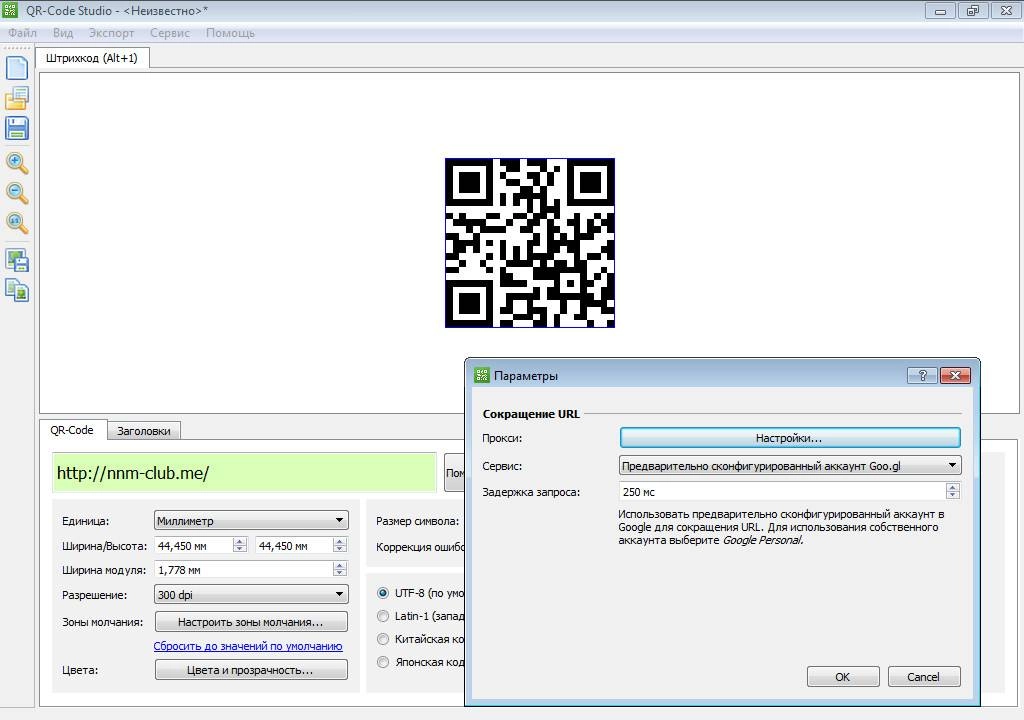Click the Save floppy disk icon
This screenshot has width=1024, height=720.
(17, 128)
